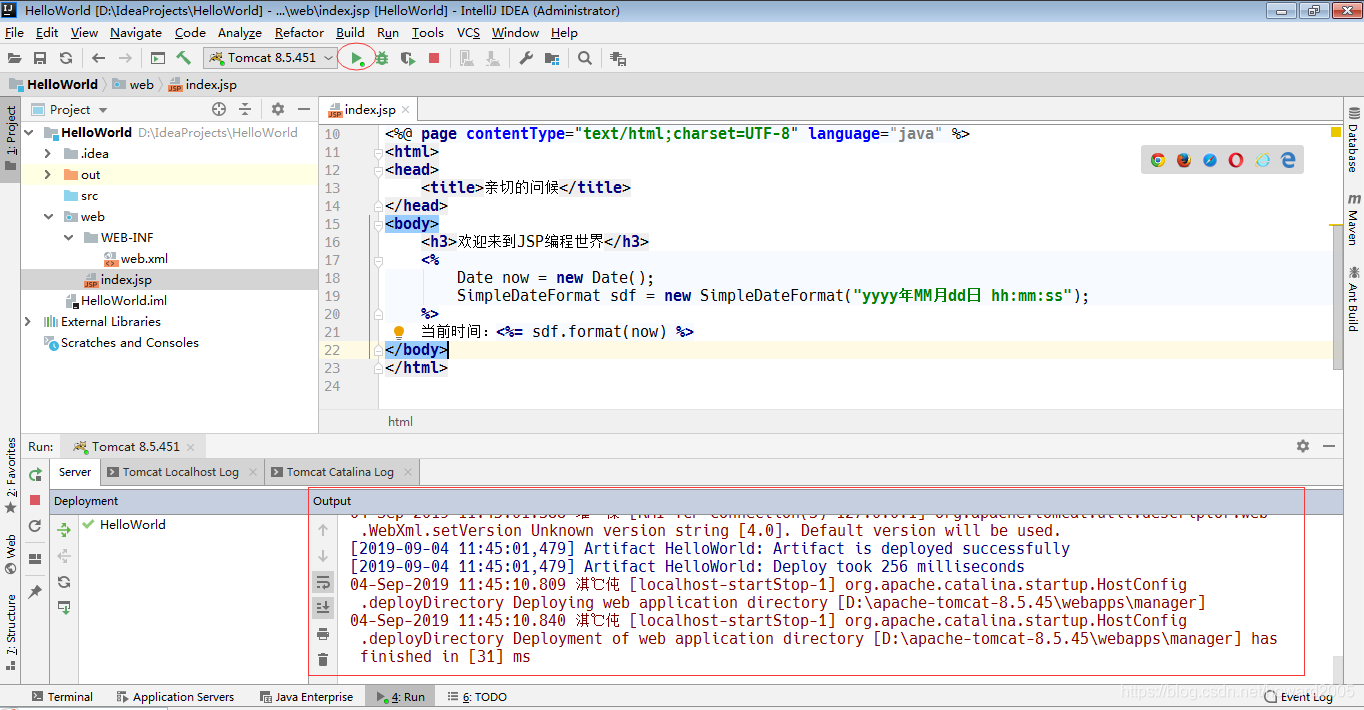Stop the server with the red toolbar square
Screen dimensions: 1364x710
pyautogui.click(x=433, y=58)
